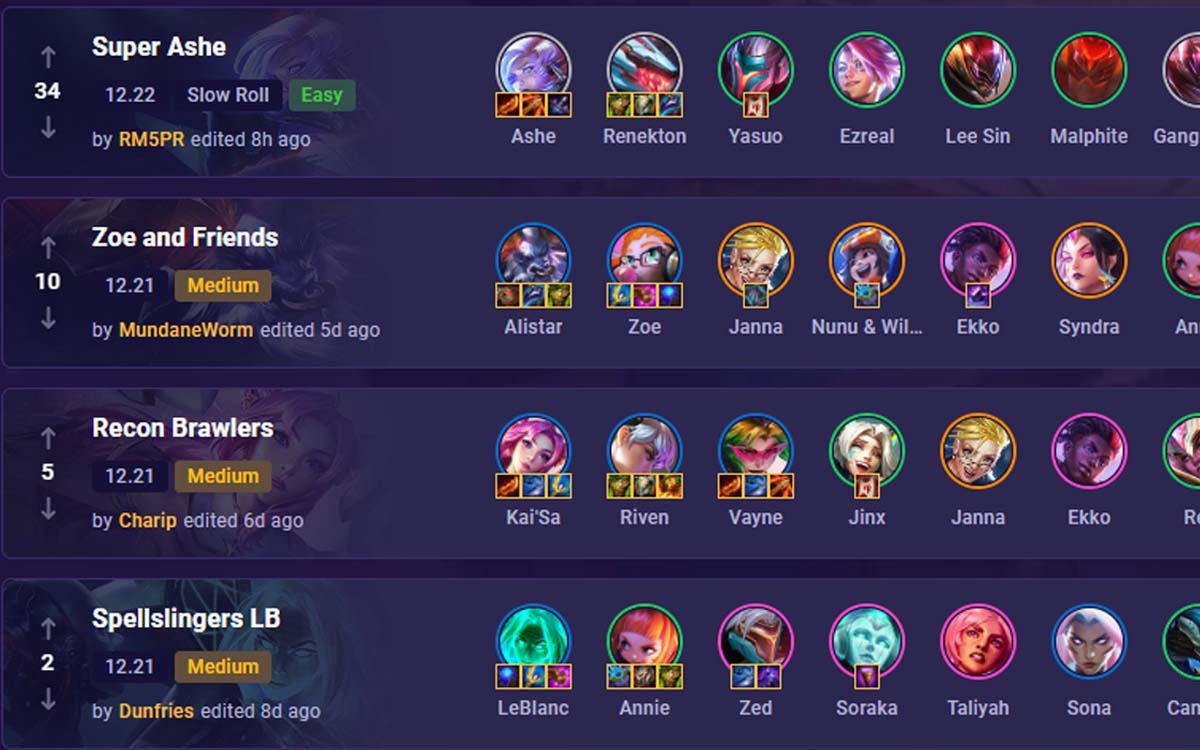Click Recon Brawlers Medium difficulty badge
Image resolution: width=1200 pixels, height=750 pixels.
[223, 476]
